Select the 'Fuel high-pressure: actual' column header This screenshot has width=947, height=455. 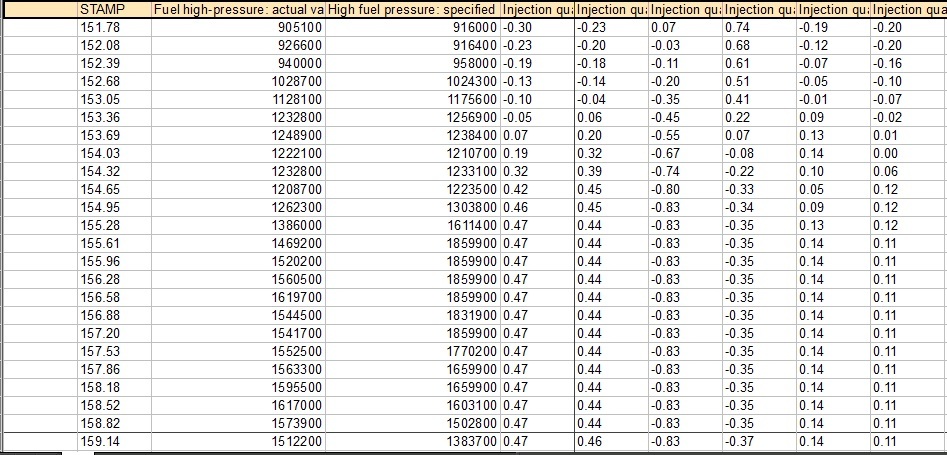pyautogui.click(x=238, y=9)
